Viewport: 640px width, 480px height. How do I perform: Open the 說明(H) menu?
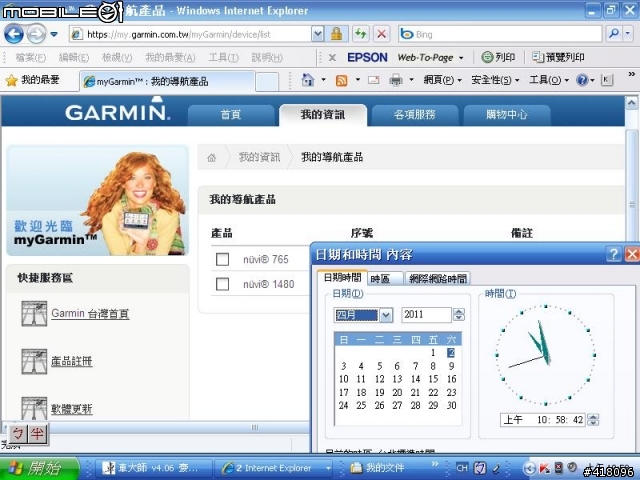(267, 58)
